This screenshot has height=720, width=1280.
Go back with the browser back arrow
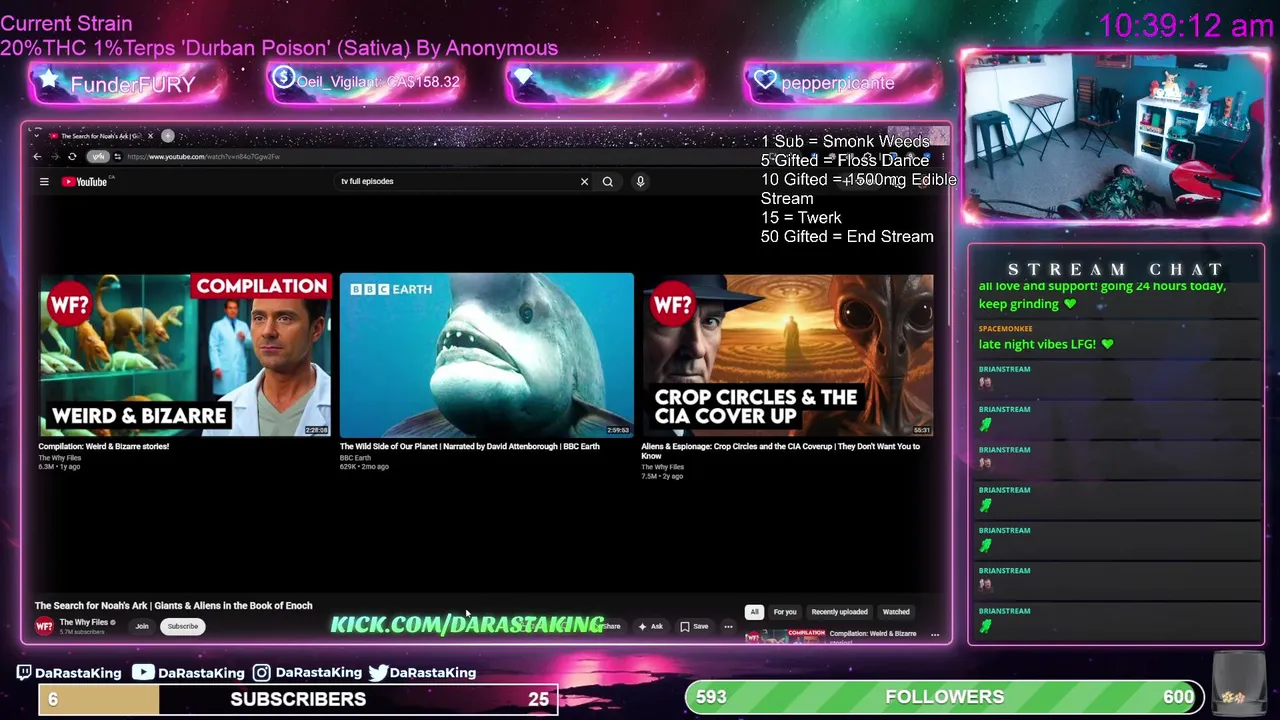[38, 157]
